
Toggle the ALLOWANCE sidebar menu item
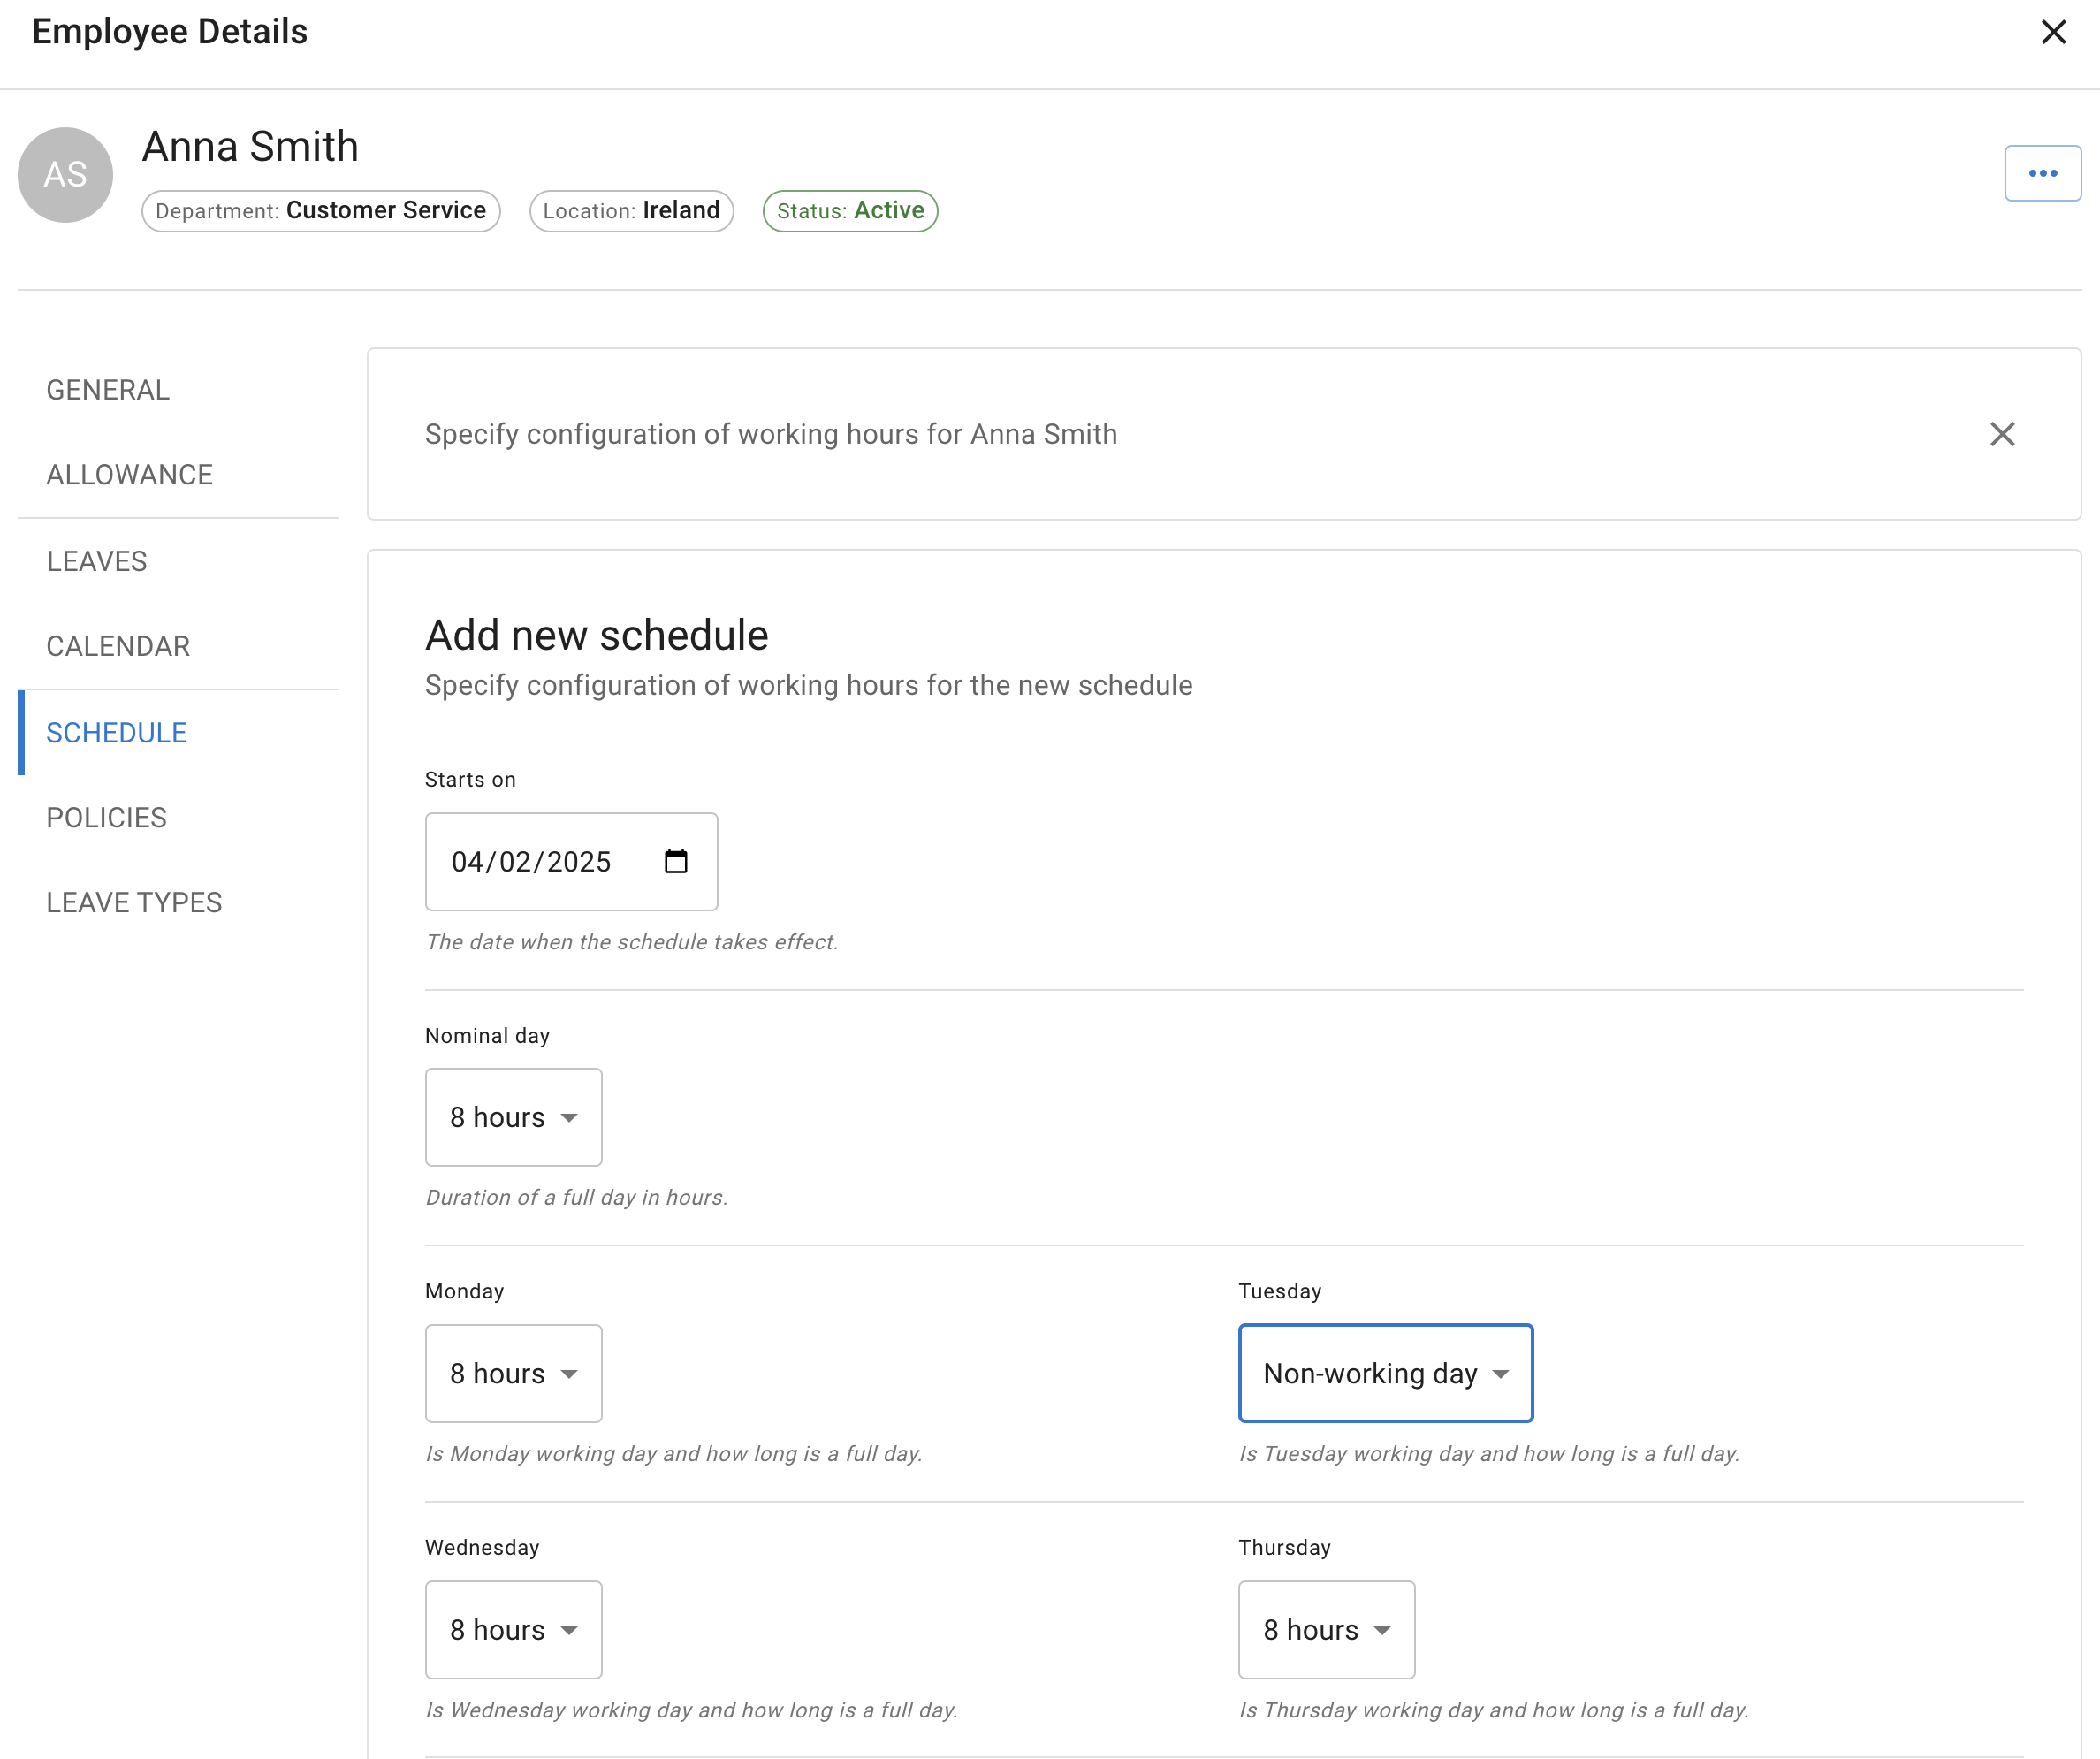[x=129, y=475]
